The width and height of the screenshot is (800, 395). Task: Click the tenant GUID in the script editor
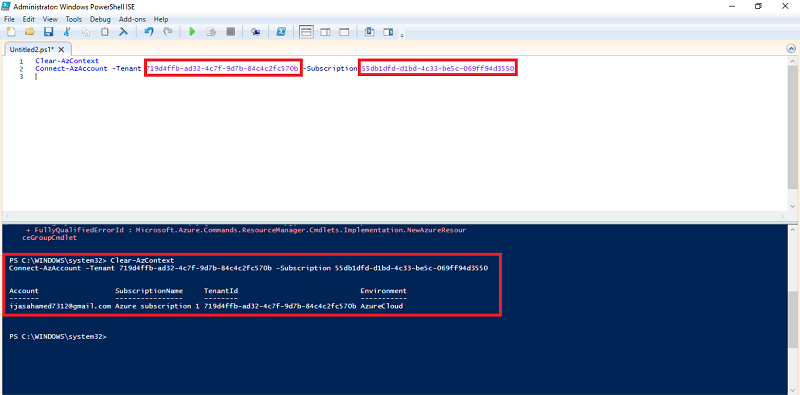[x=223, y=68]
